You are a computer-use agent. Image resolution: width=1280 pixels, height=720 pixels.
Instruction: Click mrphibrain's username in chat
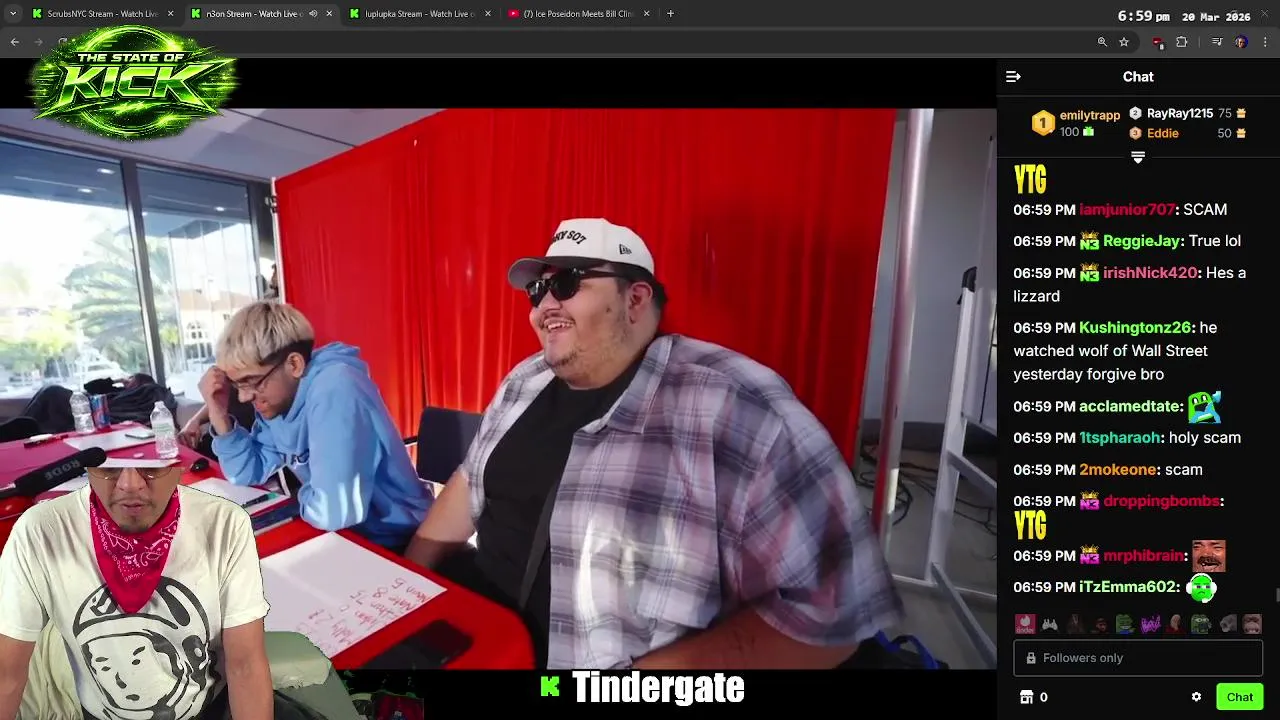coord(1143,556)
